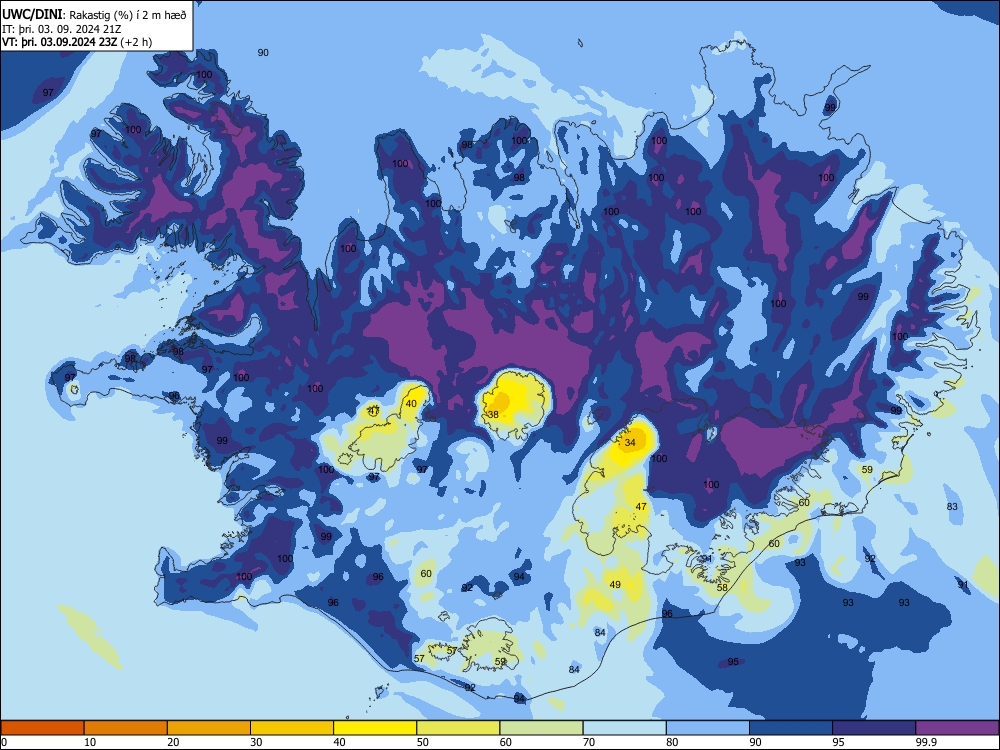Click the '83' humidity value over the sea
This screenshot has width=1000, height=750.
point(952,506)
